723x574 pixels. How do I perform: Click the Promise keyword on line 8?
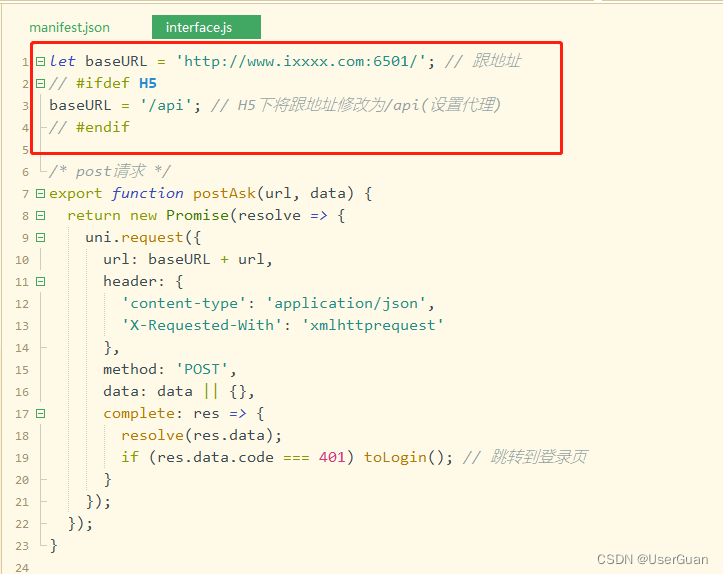[x=197, y=215]
